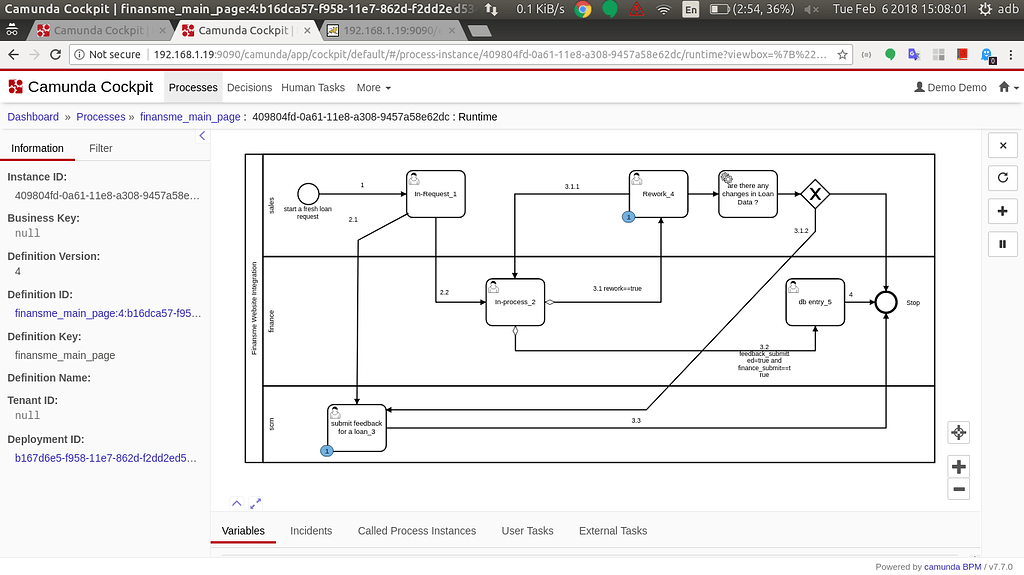Open the User Tasks tab
Screen dimensions: 1024x575
pyautogui.click(x=527, y=531)
